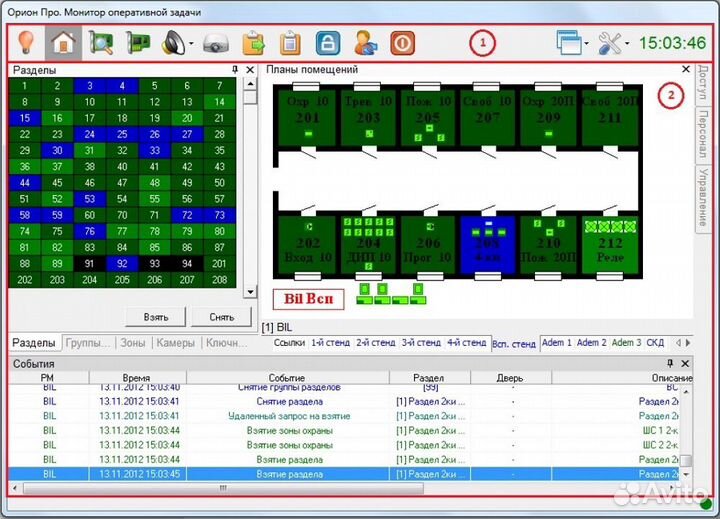Switch to the Камеры tab
Viewport: 720px width, 519px height.
click(174, 343)
